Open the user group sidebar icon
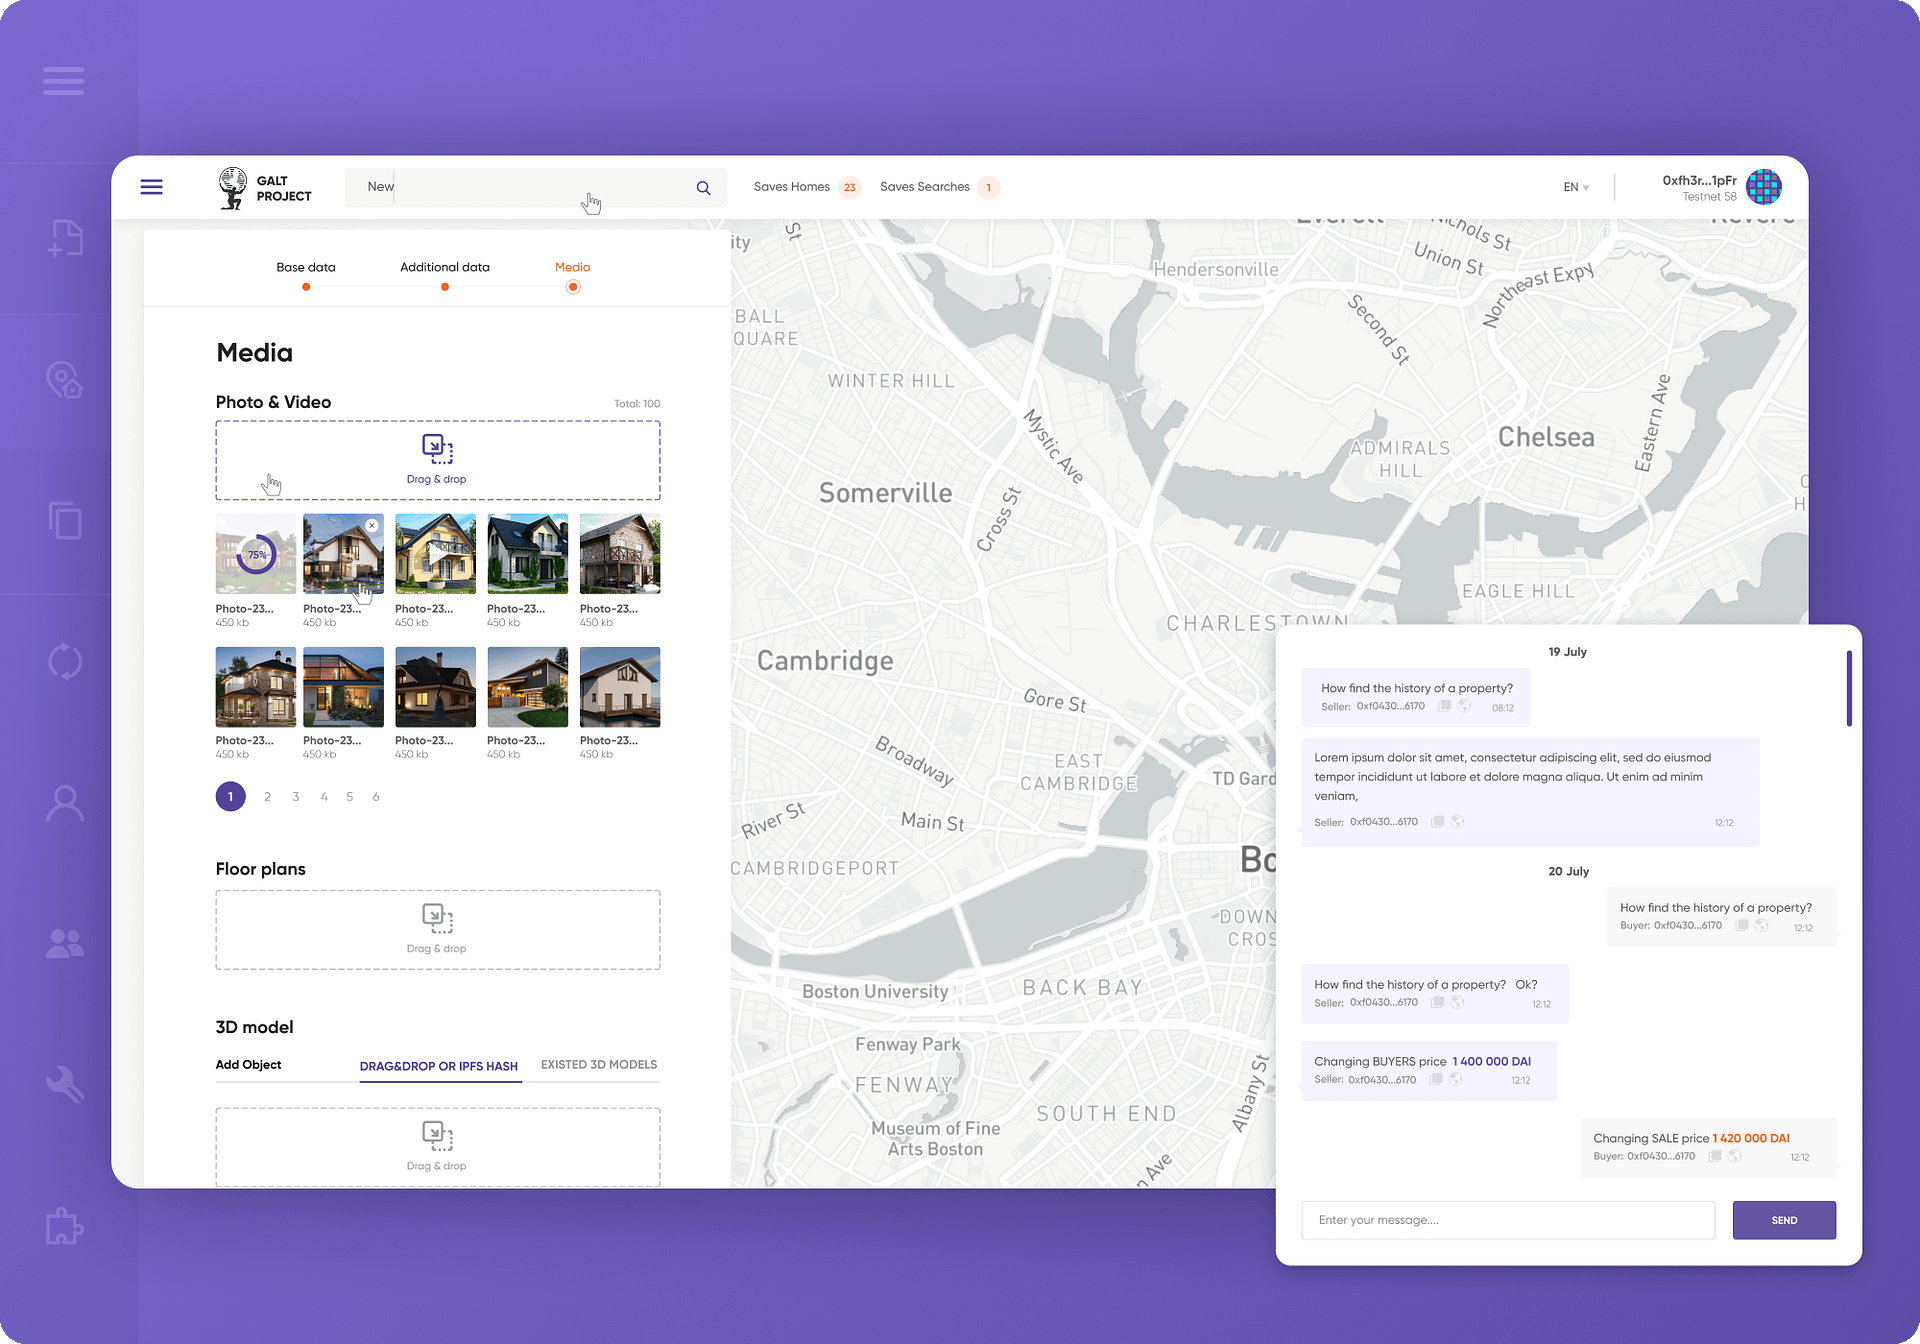Viewport: 1920px width, 1344px height. (65, 943)
